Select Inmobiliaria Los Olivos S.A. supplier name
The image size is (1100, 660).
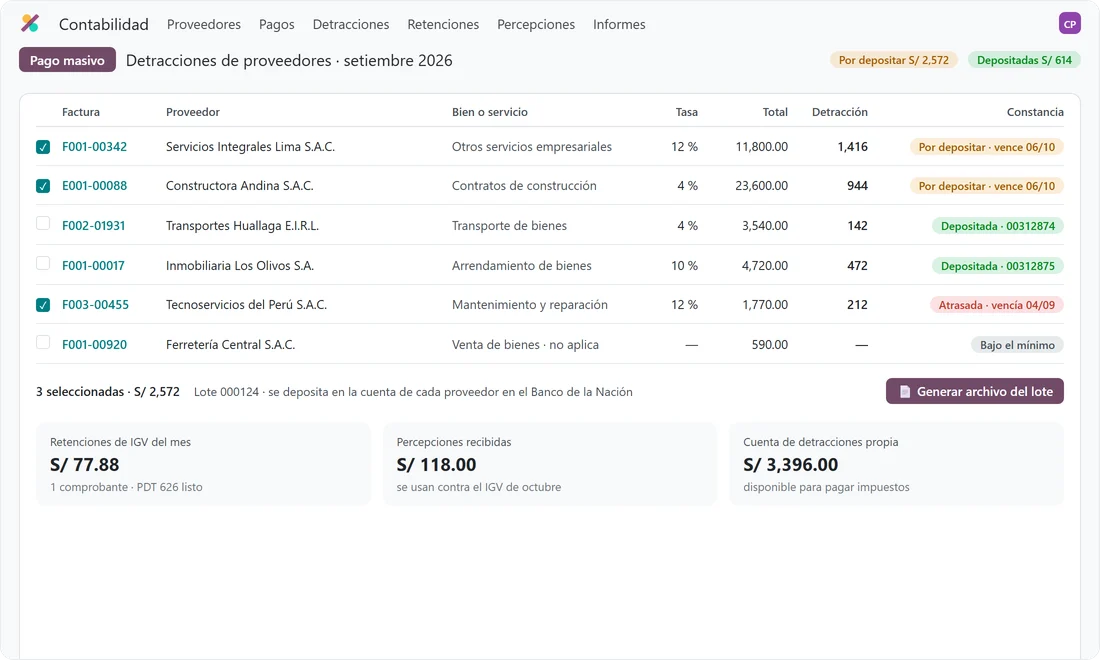click(x=240, y=266)
